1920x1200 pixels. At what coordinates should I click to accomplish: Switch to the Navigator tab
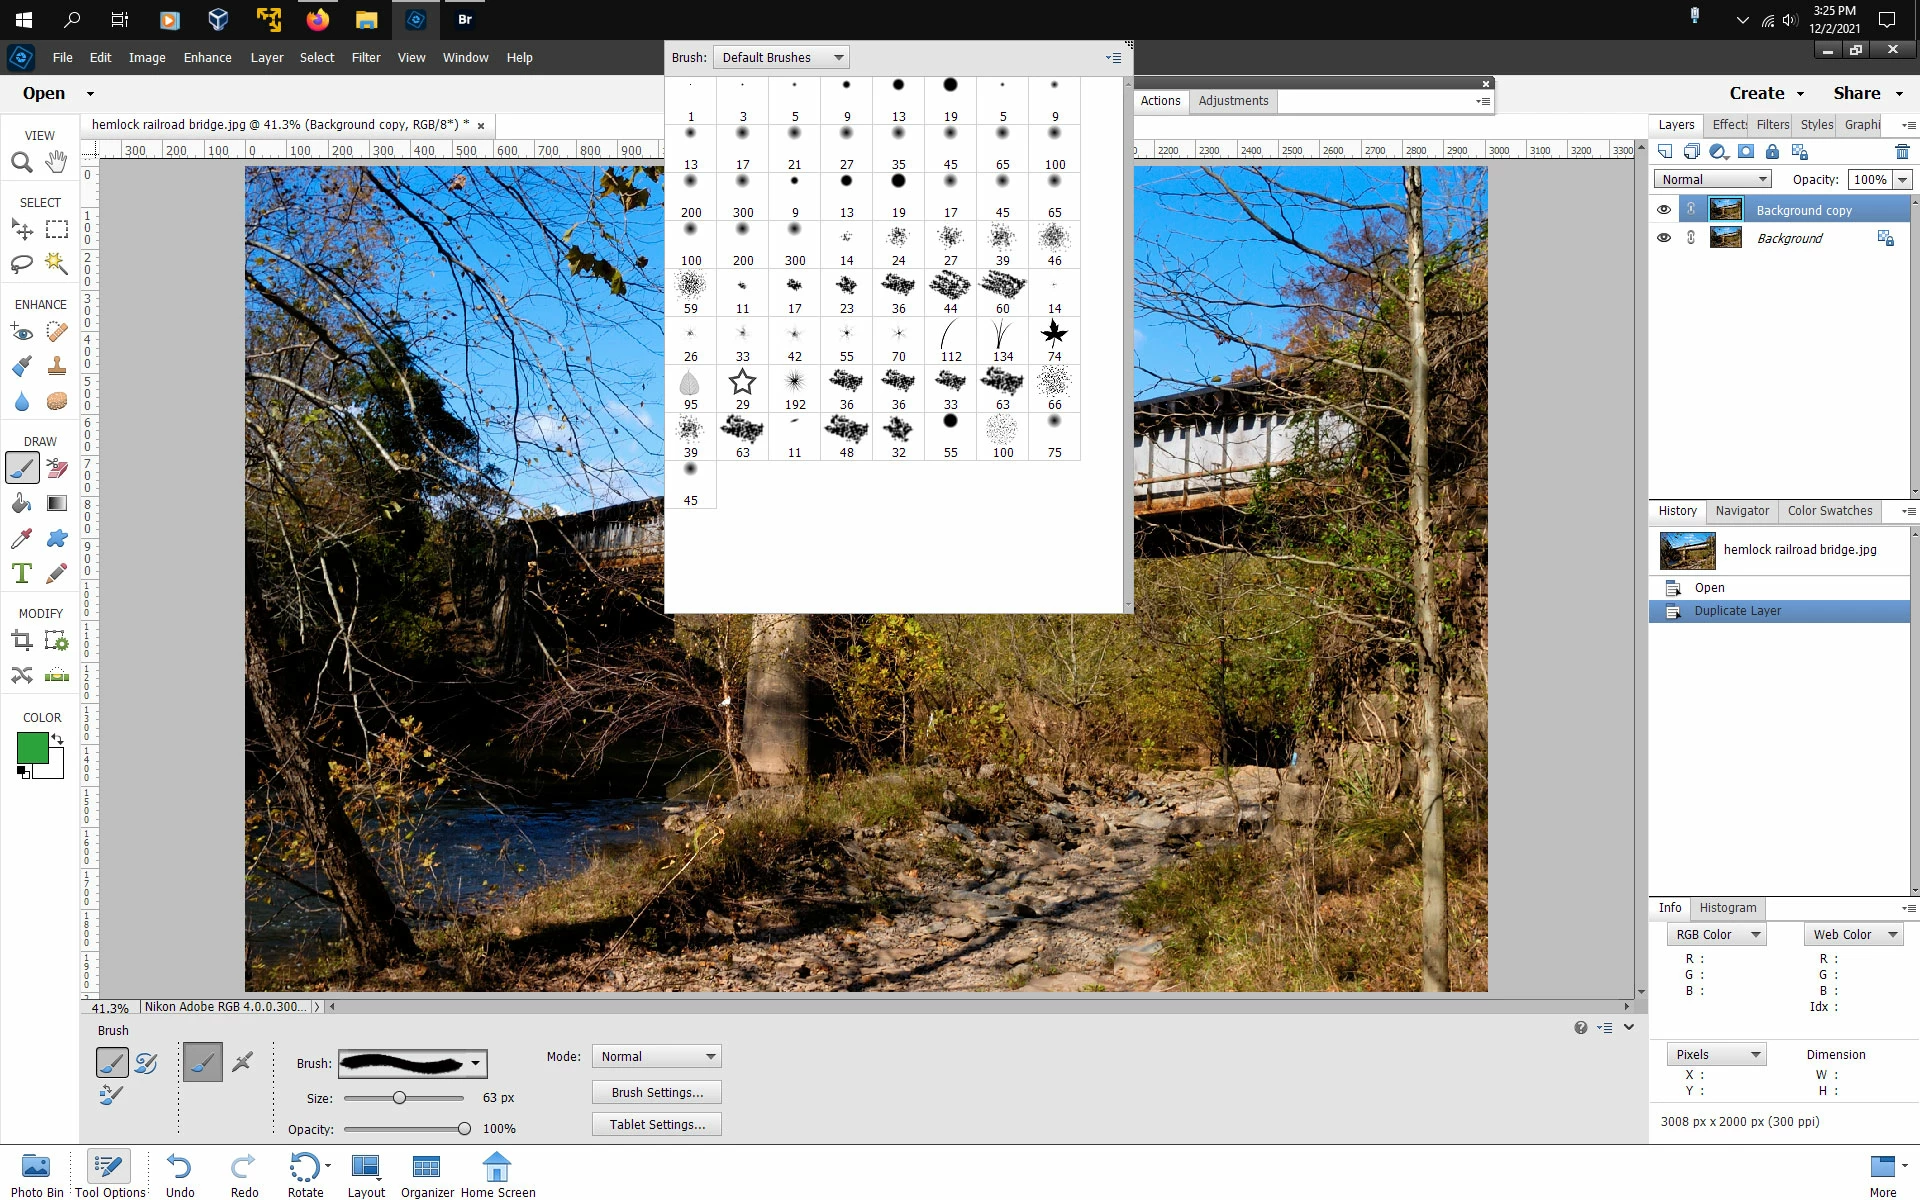(1741, 511)
